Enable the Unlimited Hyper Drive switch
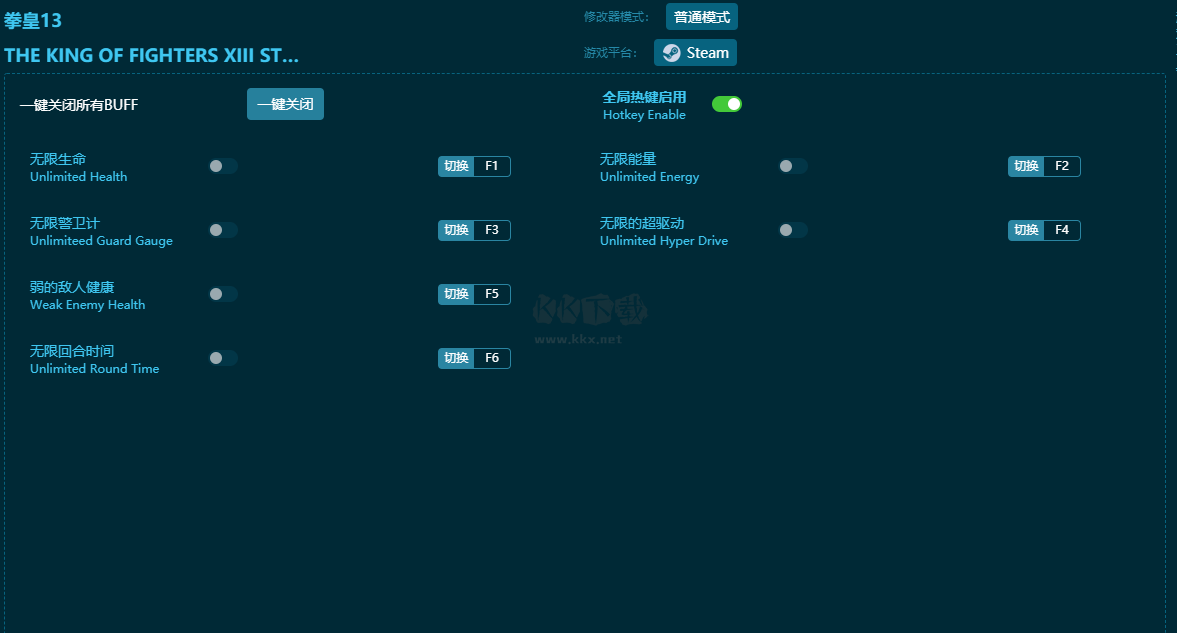Screen dimensions: 1177x633 793,230
